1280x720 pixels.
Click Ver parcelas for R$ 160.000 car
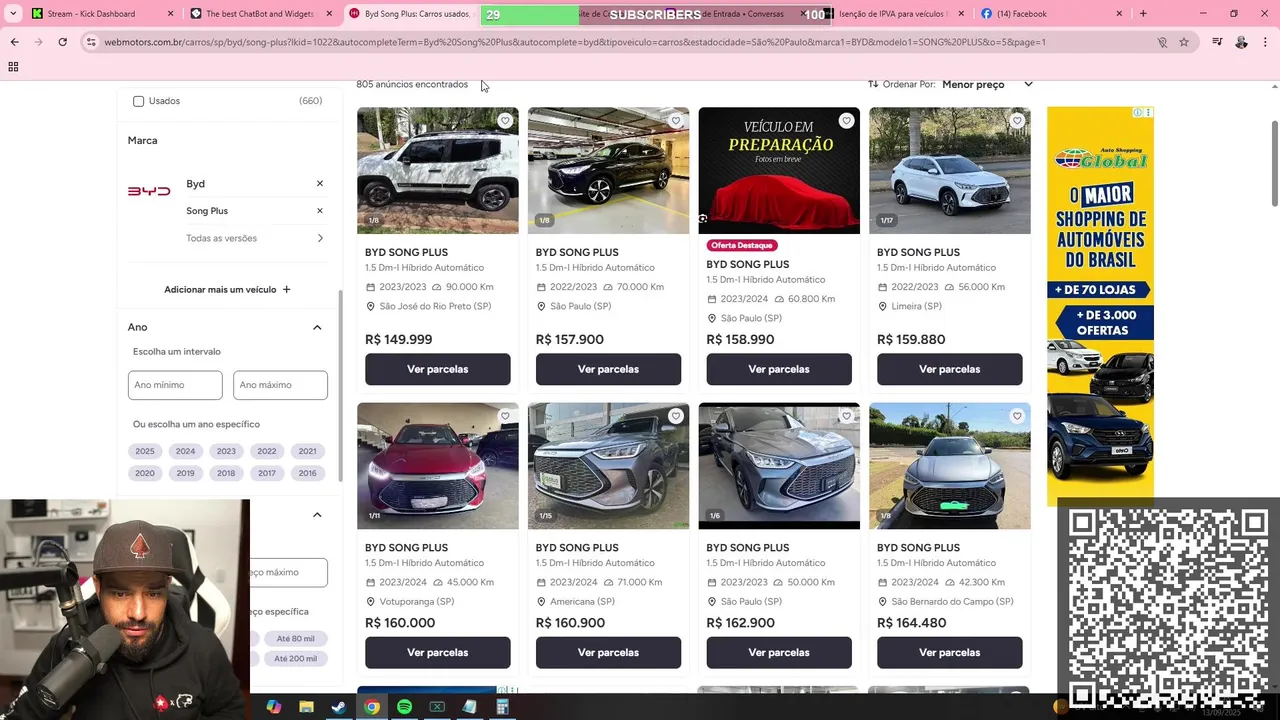(x=438, y=652)
